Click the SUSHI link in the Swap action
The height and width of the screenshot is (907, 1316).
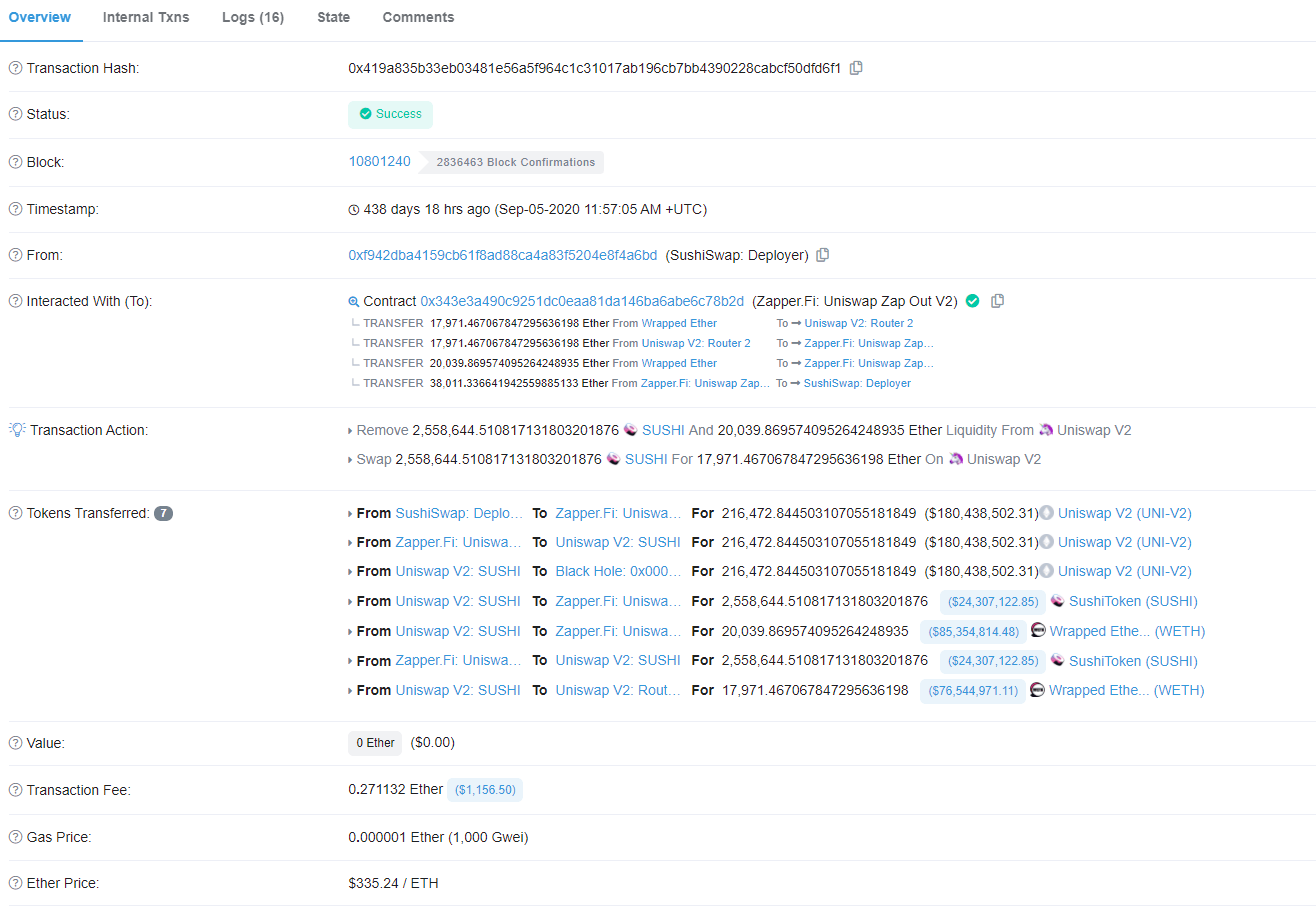647,459
